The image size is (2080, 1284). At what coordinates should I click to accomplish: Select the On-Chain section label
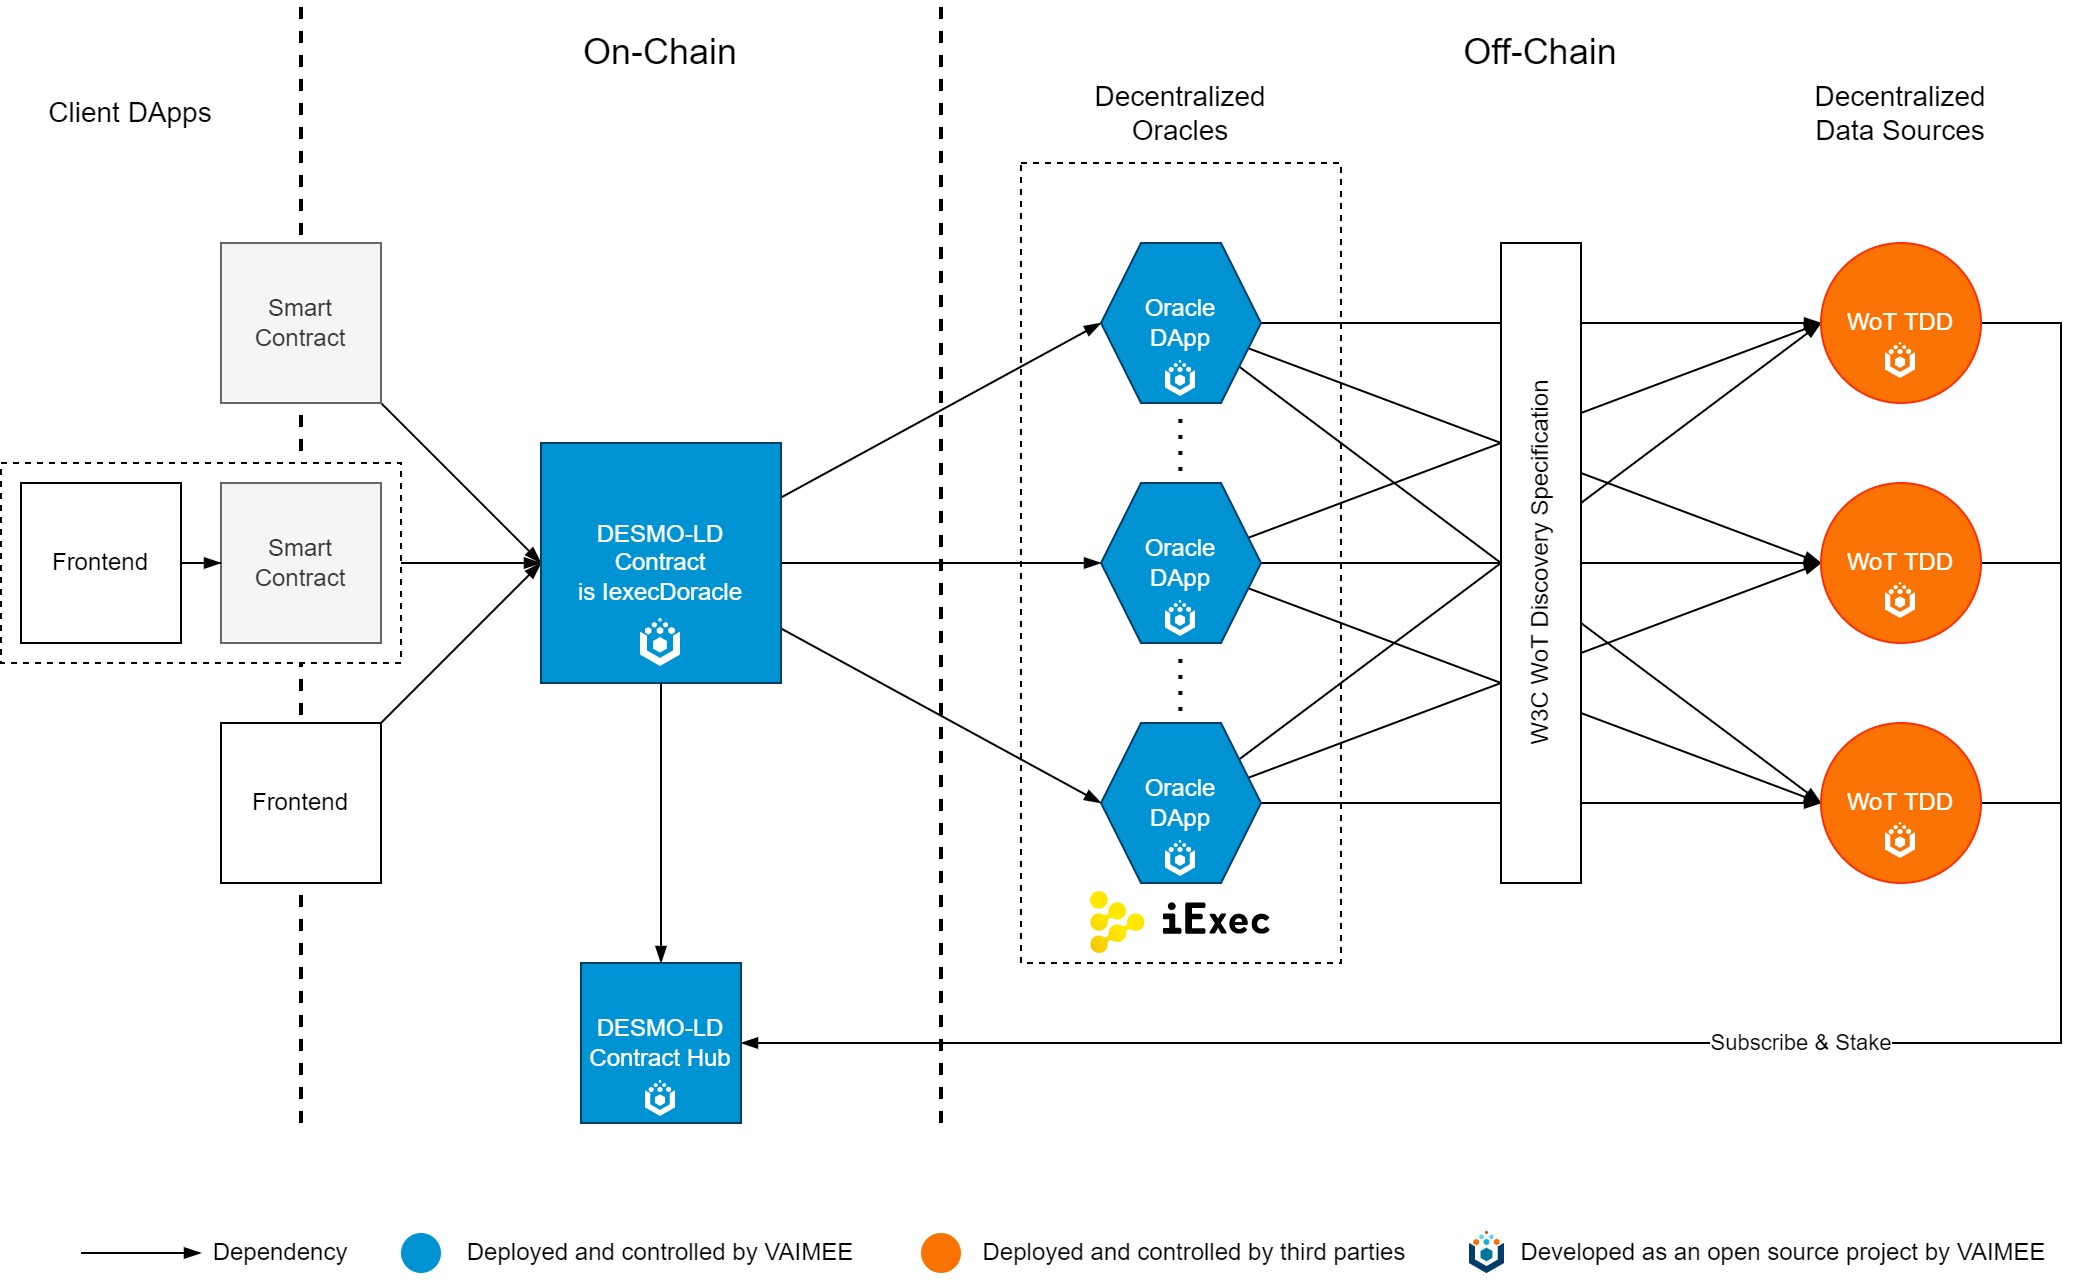[x=670, y=52]
